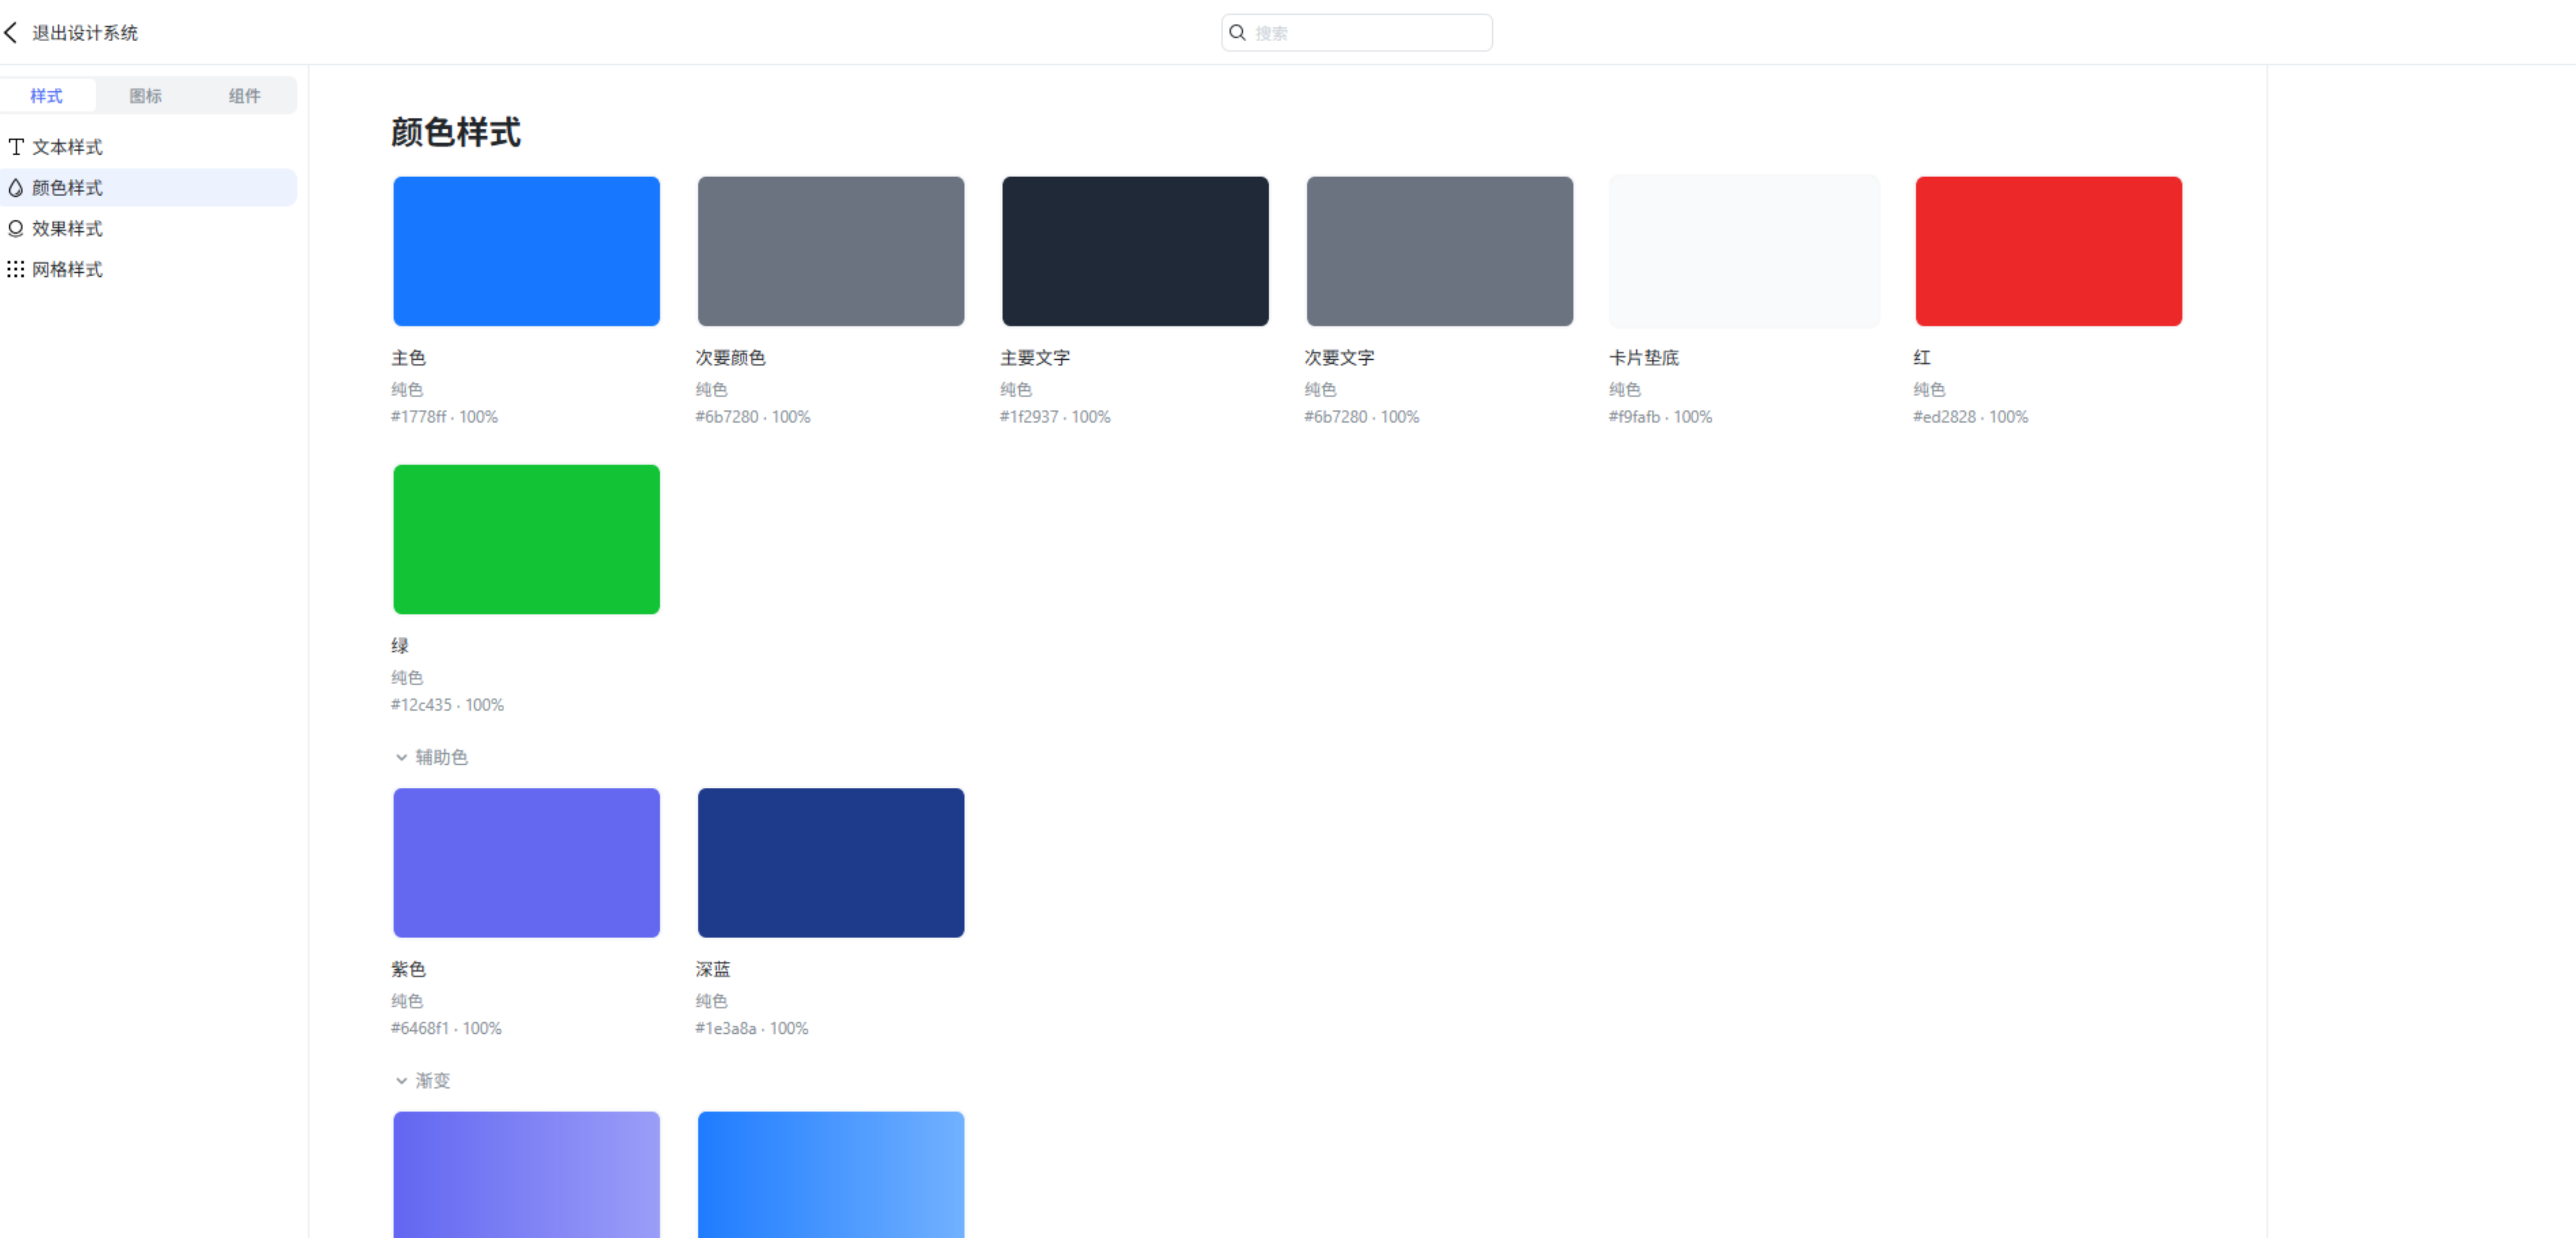Screen dimensions: 2576x1238
Task: Focus the 搜索 input field
Action: (x=1357, y=33)
